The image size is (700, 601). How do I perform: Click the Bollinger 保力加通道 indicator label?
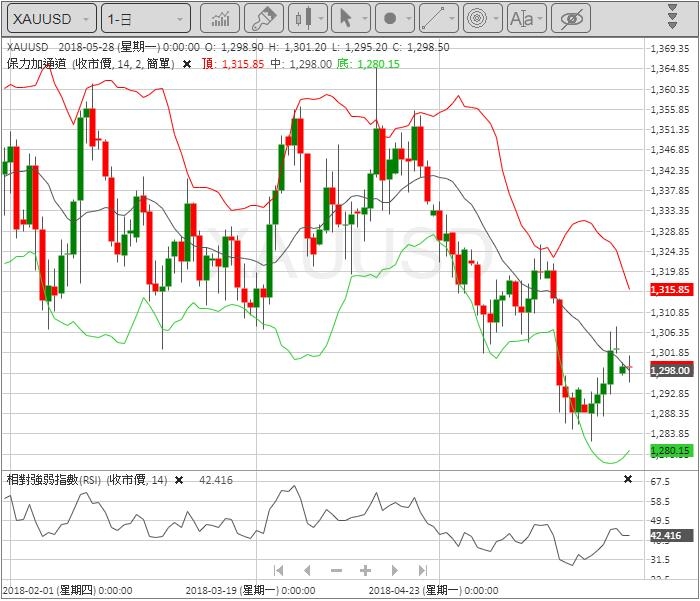click(x=90, y=64)
